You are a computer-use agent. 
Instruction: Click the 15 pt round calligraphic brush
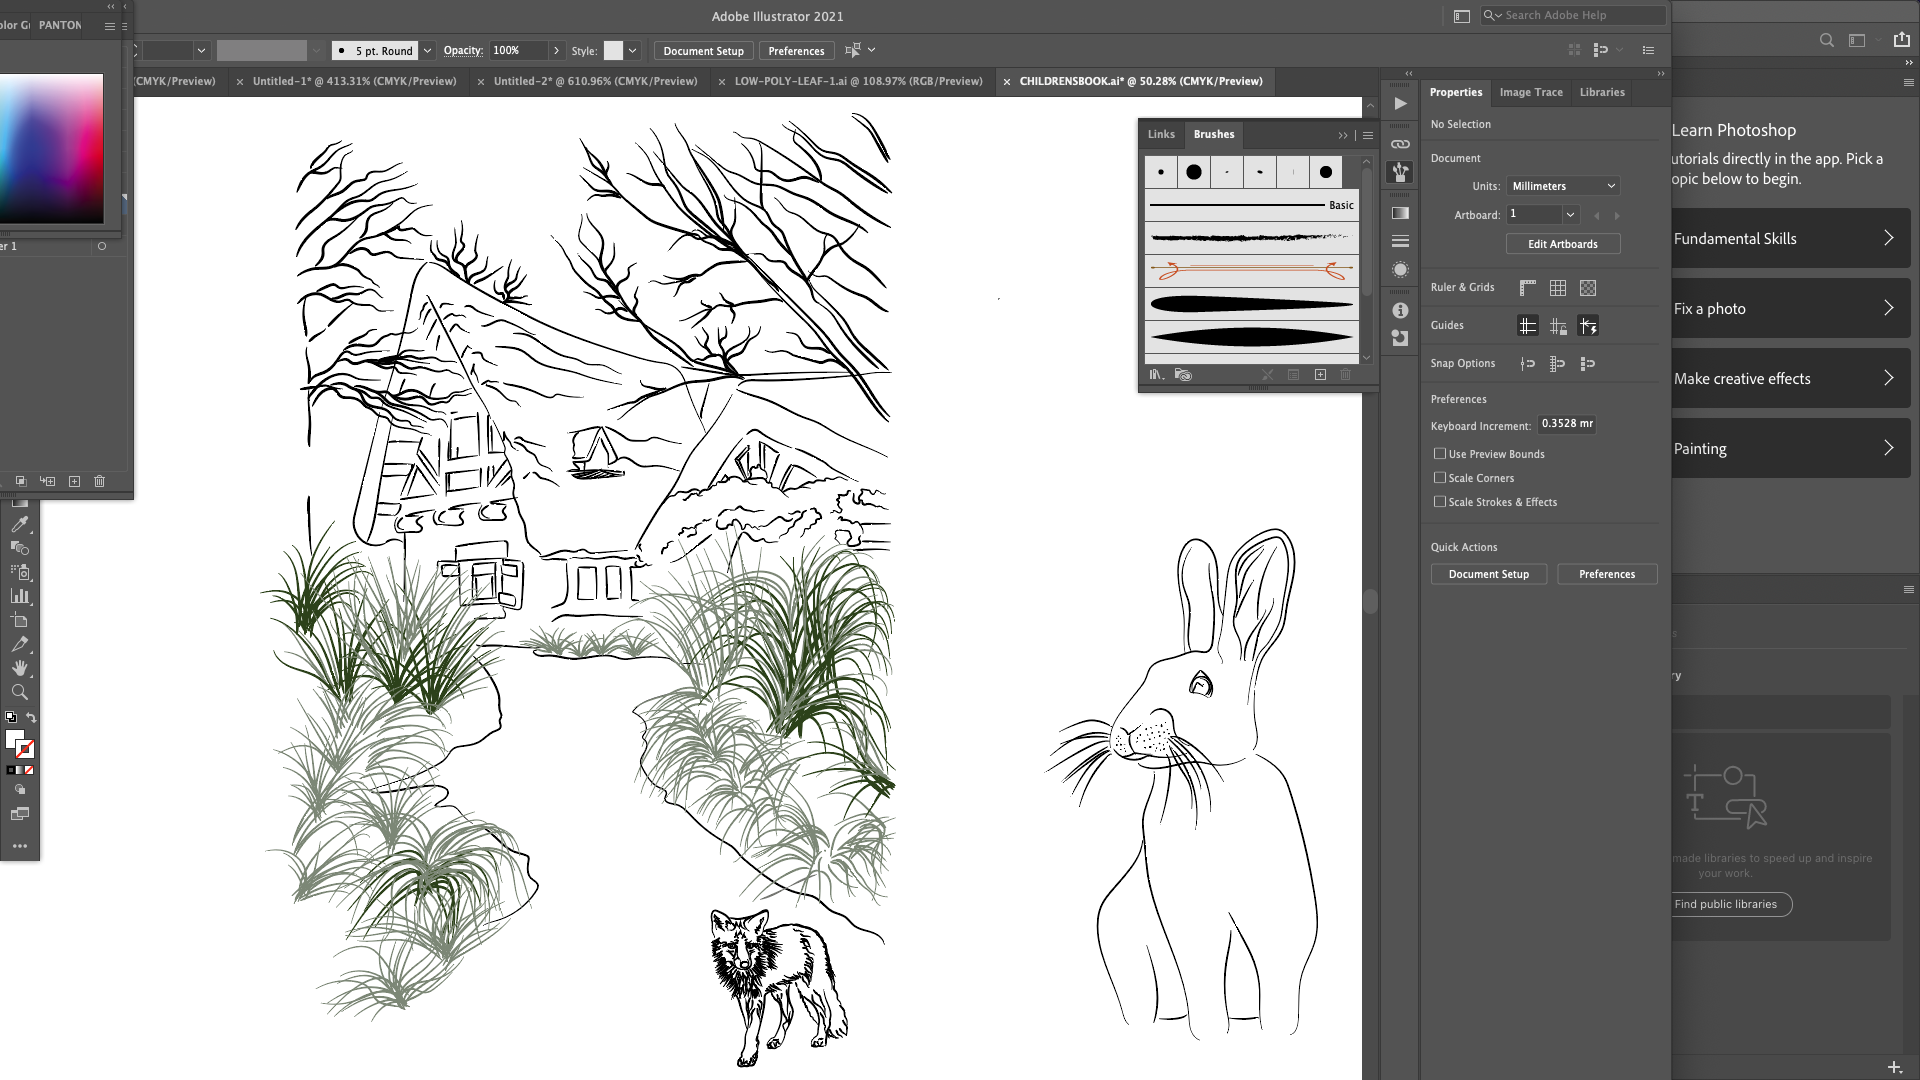(1194, 172)
